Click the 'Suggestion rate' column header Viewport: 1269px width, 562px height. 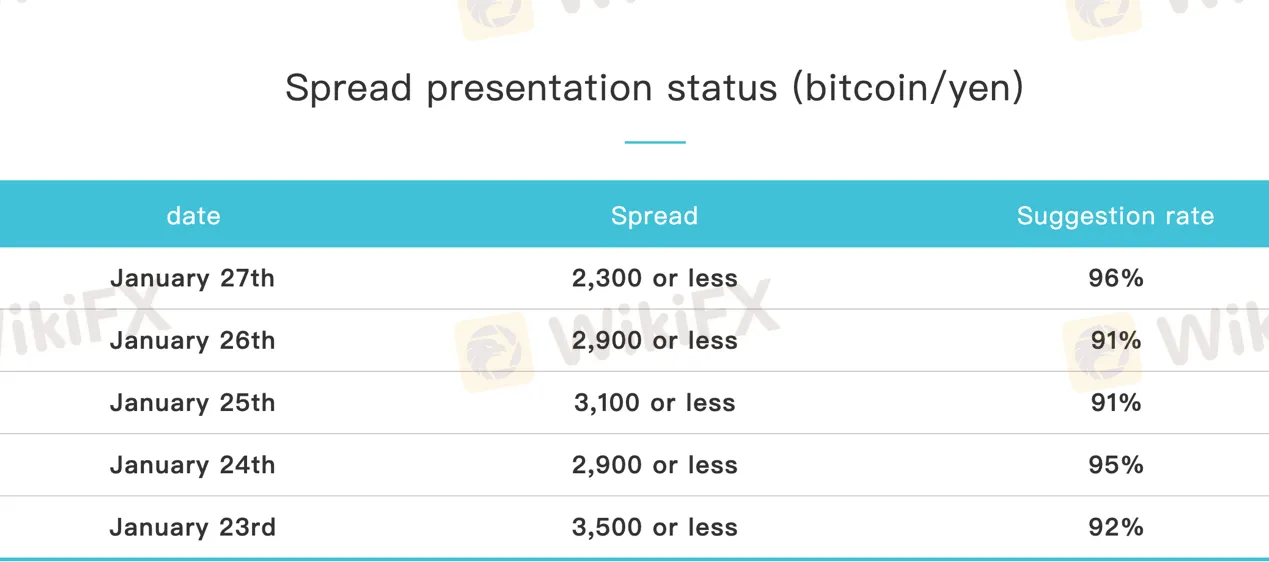[1115, 216]
